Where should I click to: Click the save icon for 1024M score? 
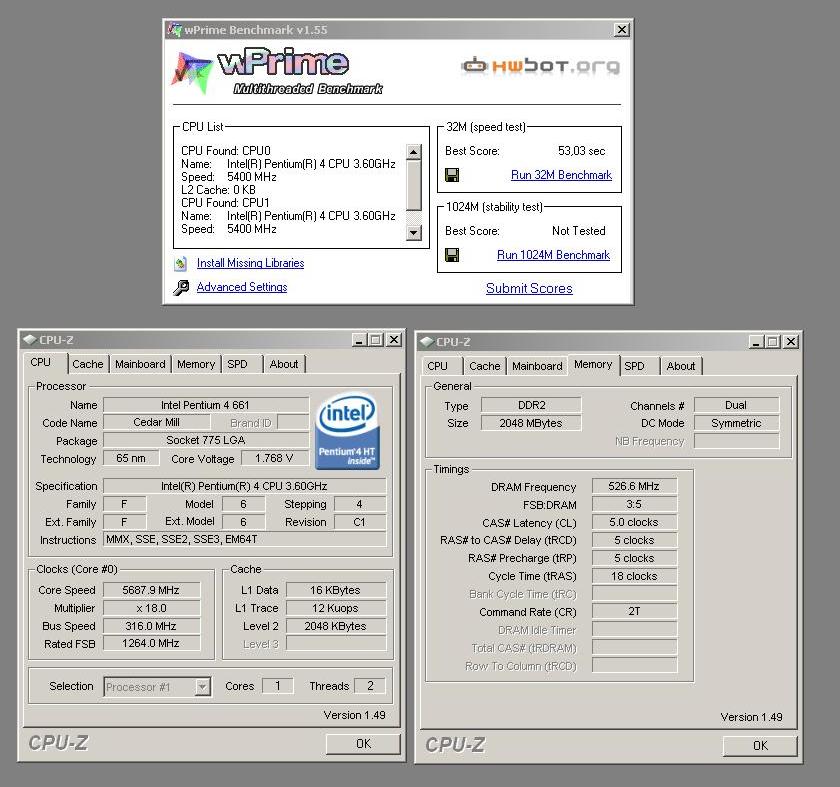pos(452,255)
